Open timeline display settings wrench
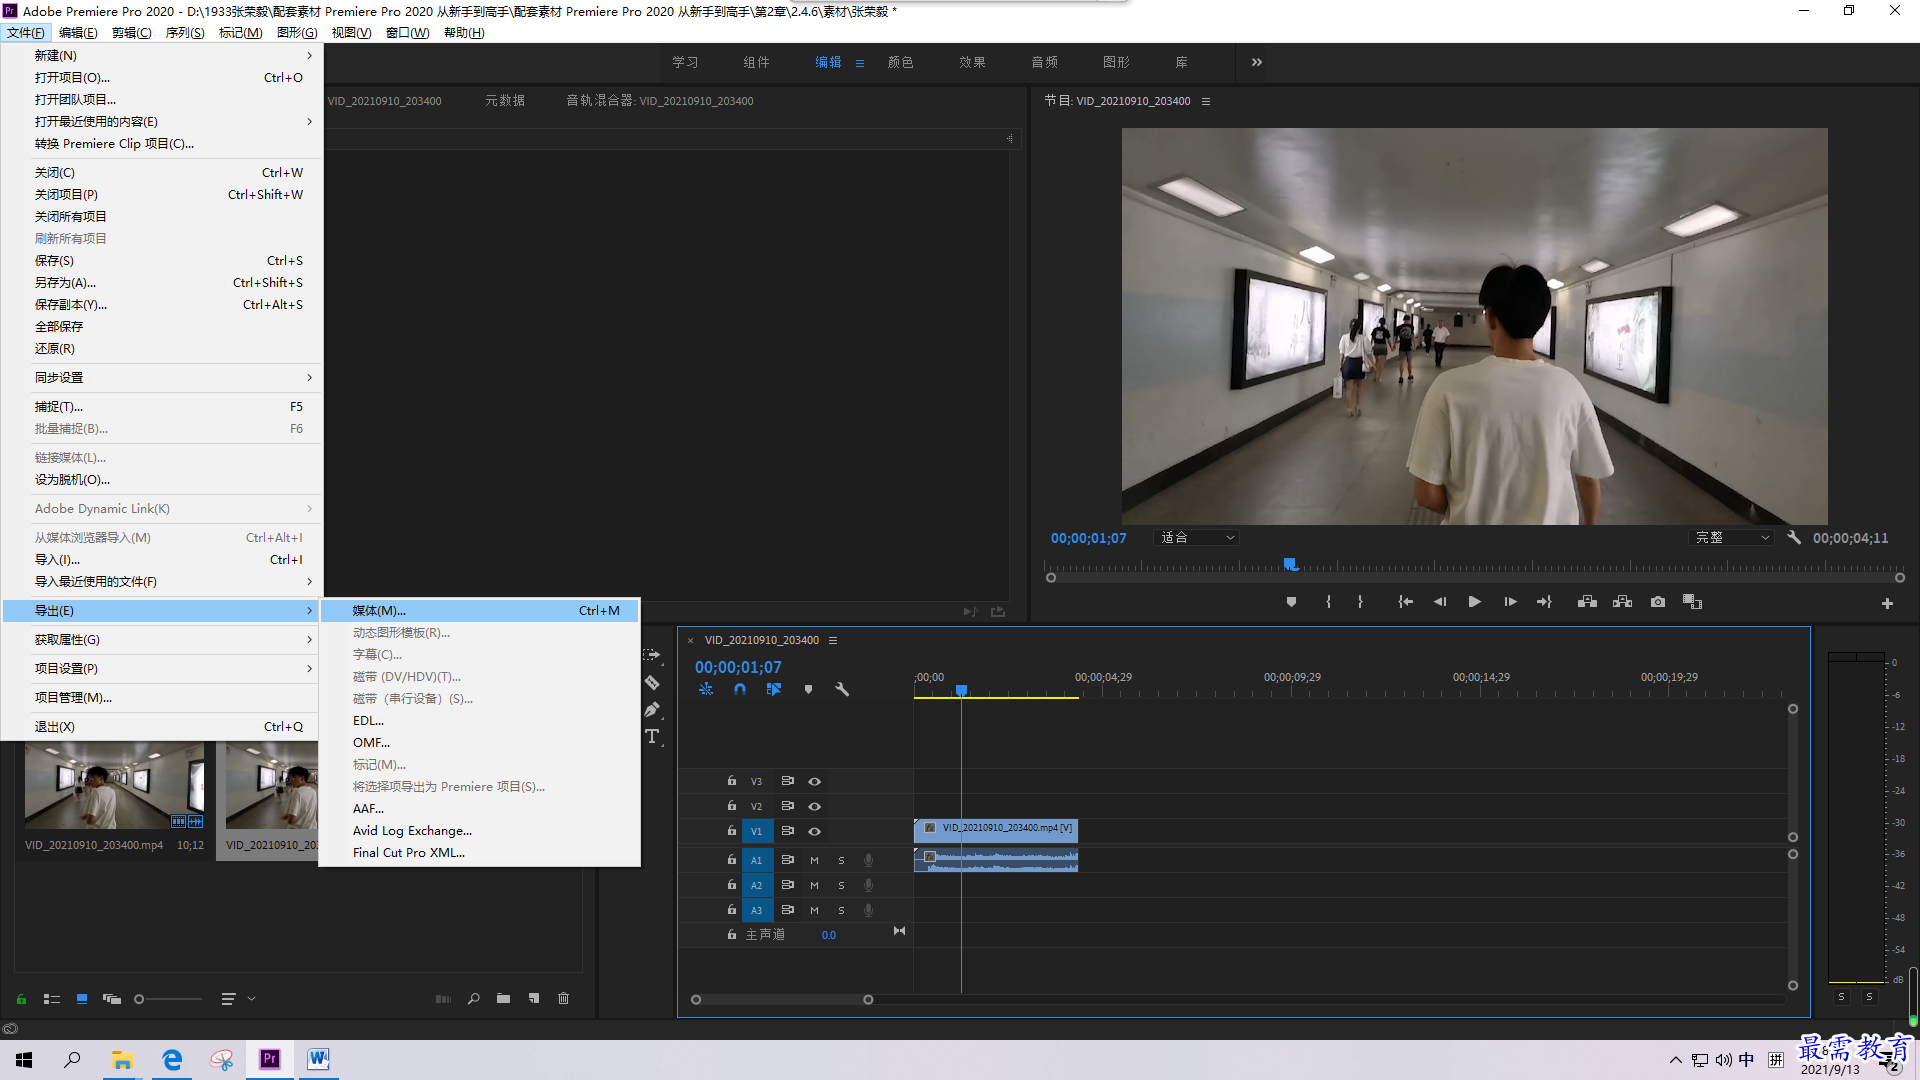Viewport: 1920px width, 1080px height. pyautogui.click(x=842, y=689)
